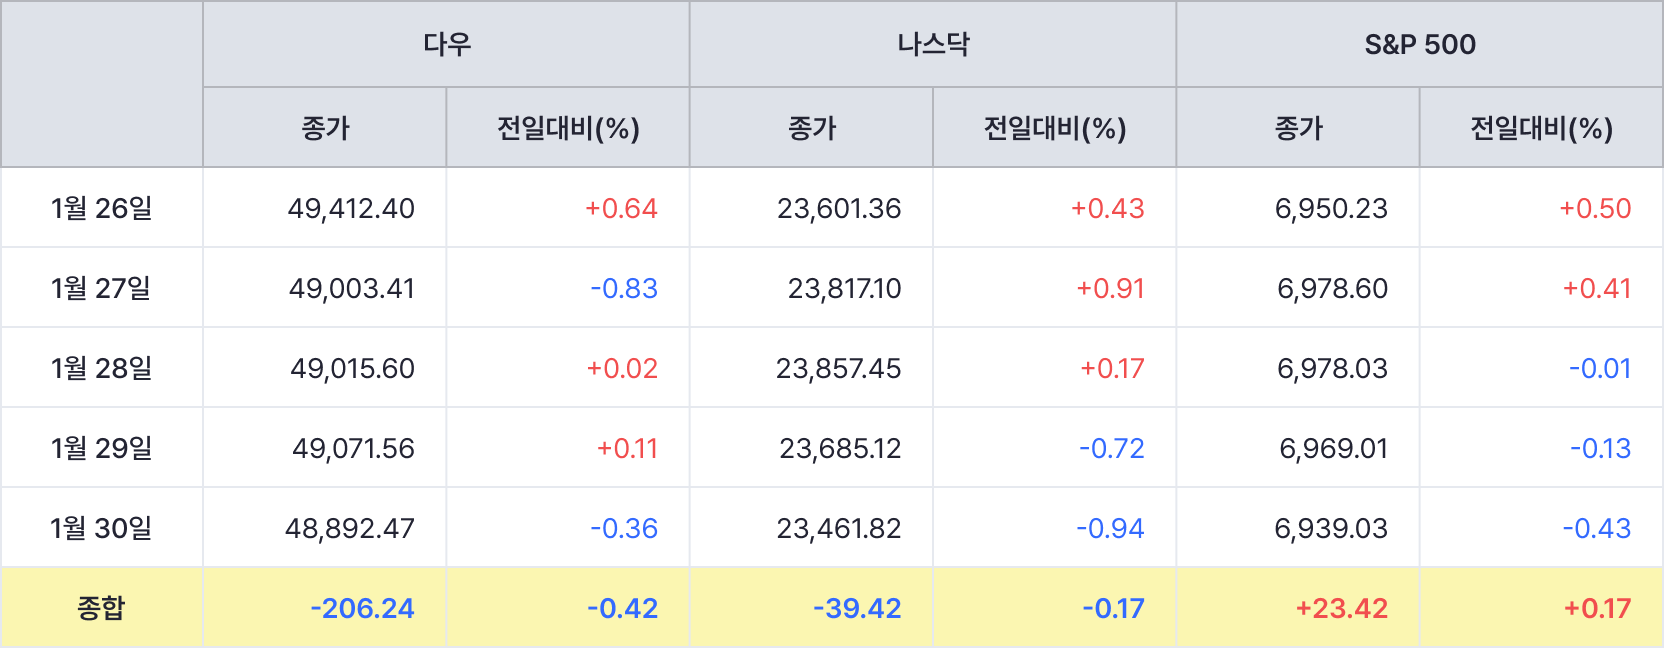Viewport: 1664px width, 648px height.
Task: Click the 나스닥 column group header
Action: coord(933,44)
